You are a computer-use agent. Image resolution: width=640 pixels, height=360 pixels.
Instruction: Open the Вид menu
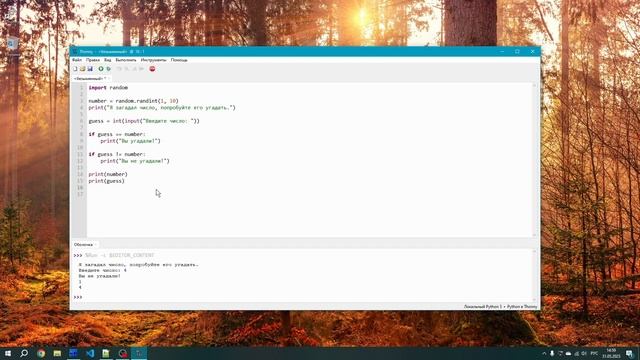point(108,60)
